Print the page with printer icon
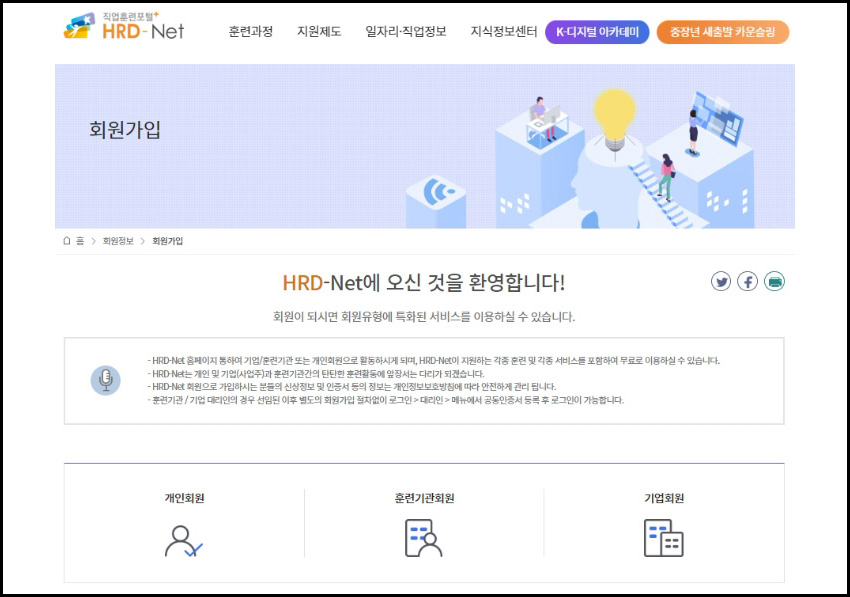 pyautogui.click(x=774, y=281)
